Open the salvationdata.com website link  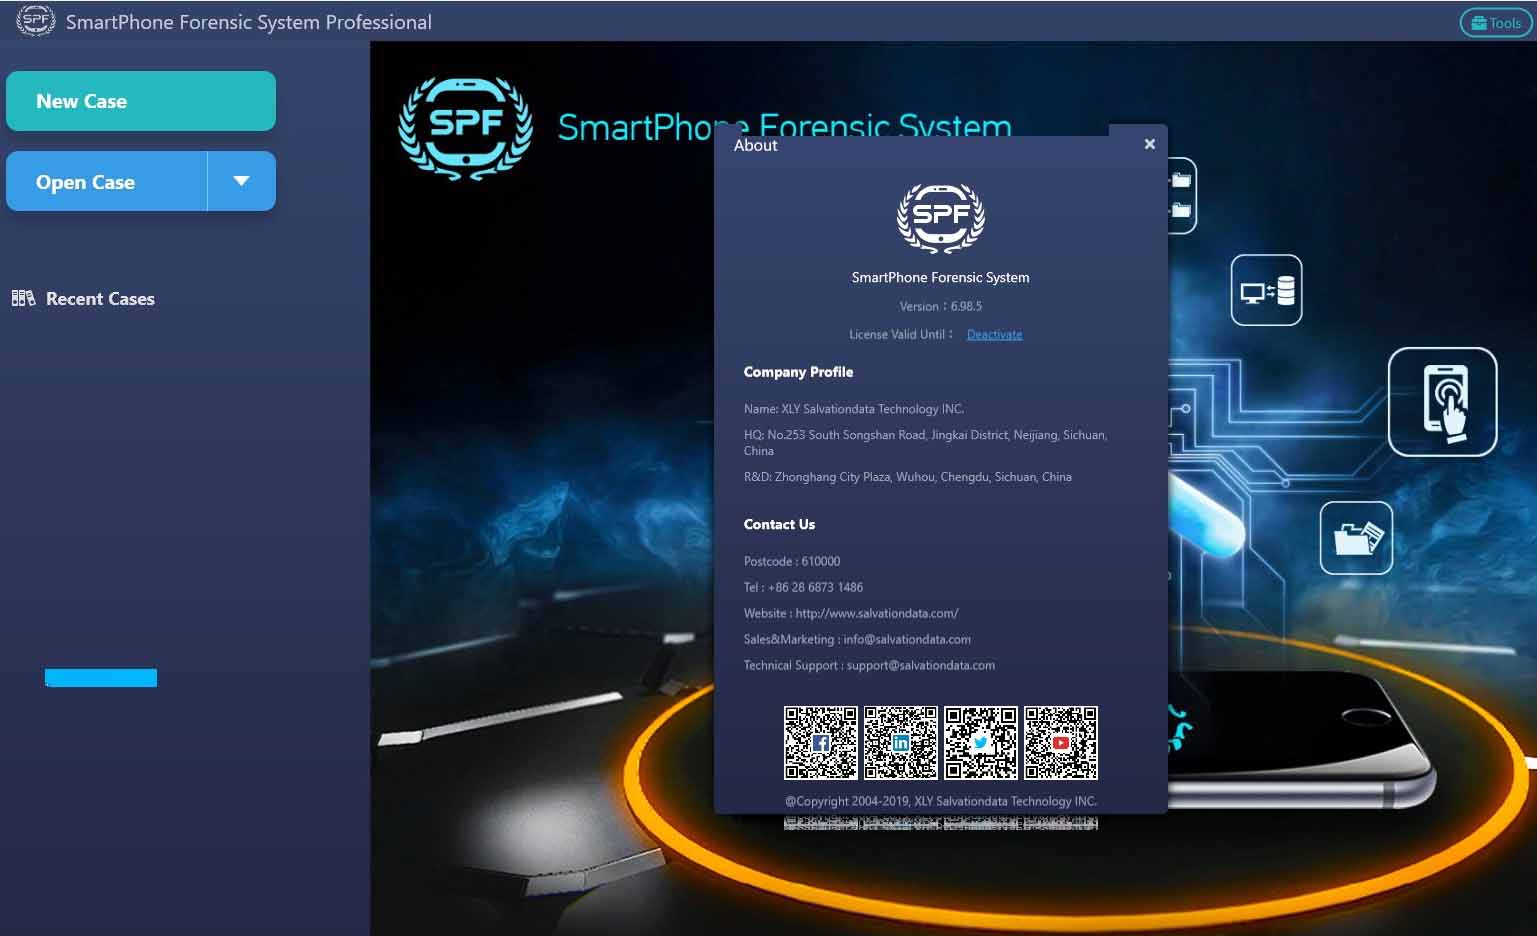click(x=876, y=613)
